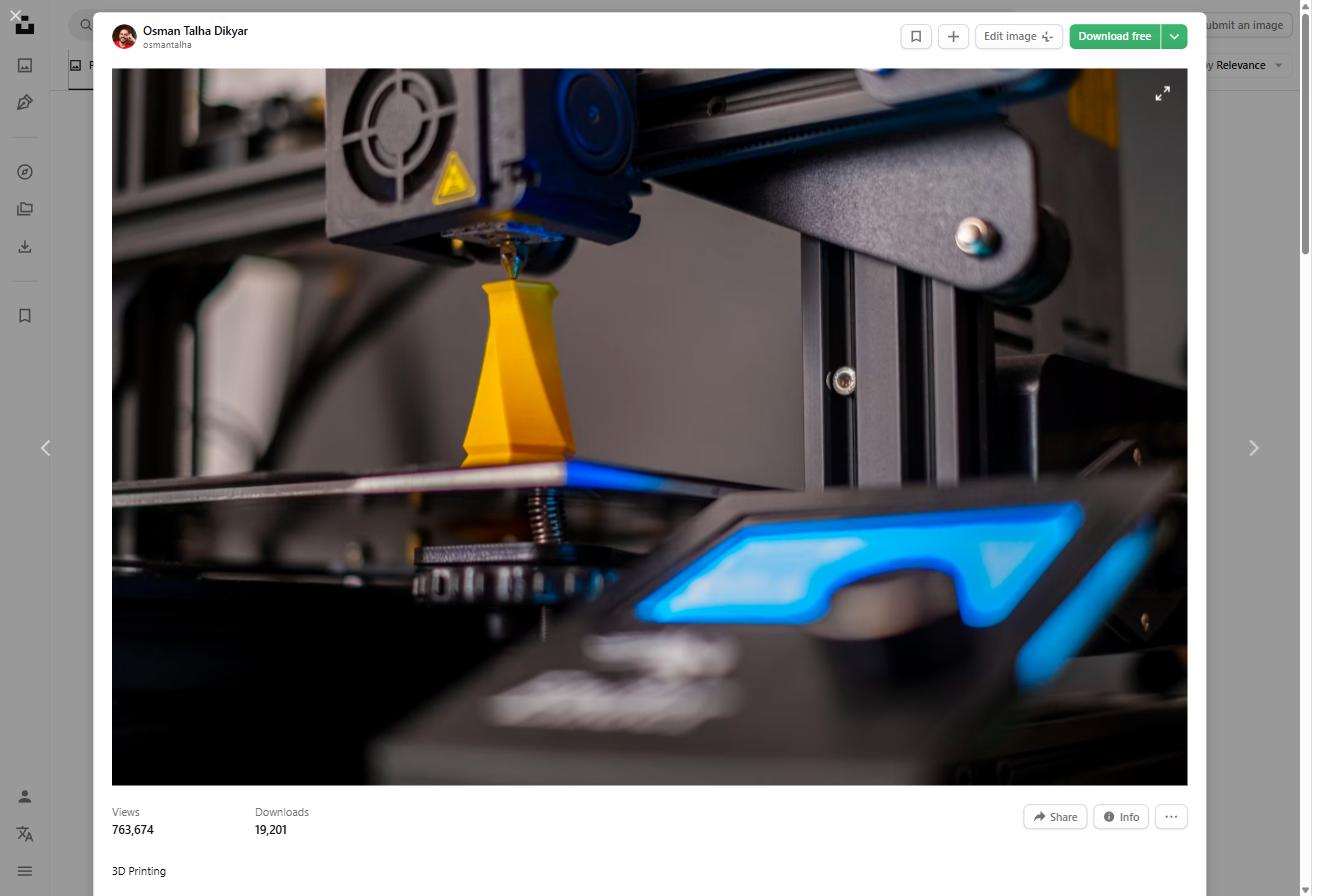This screenshot has width=1323, height=896.
Task: Click the Share button
Action: (x=1055, y=817)
